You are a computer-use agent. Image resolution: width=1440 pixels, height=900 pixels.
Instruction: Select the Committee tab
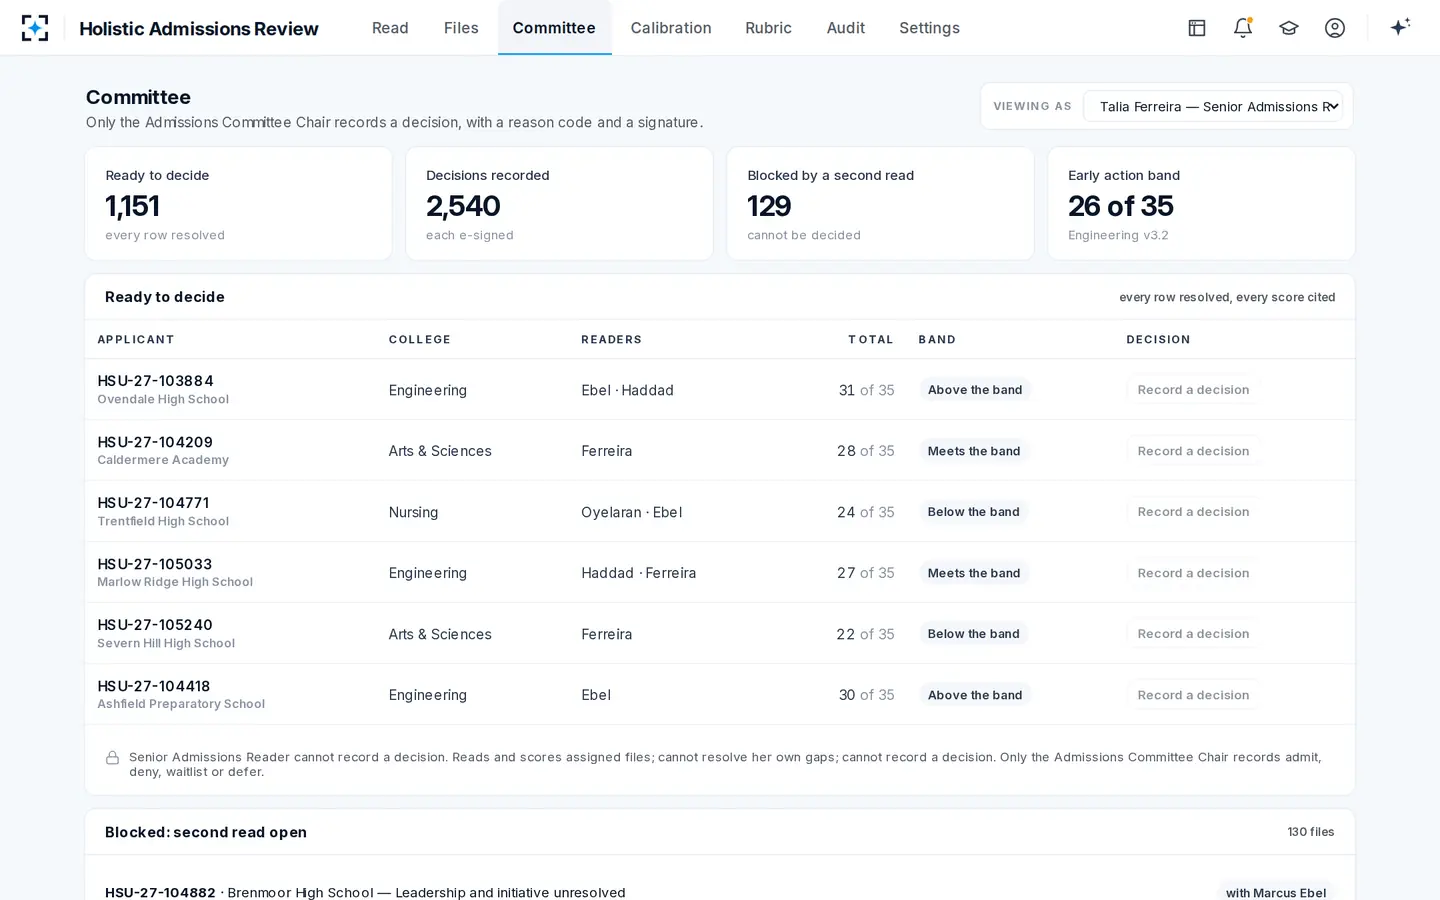coord(554,28)
